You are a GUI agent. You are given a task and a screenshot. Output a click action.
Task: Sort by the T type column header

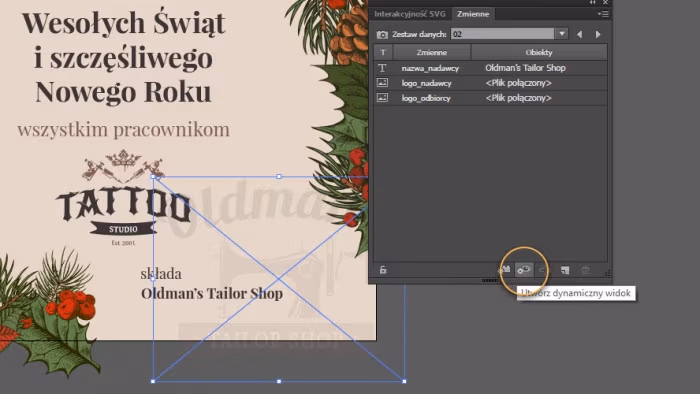(383, 52)
